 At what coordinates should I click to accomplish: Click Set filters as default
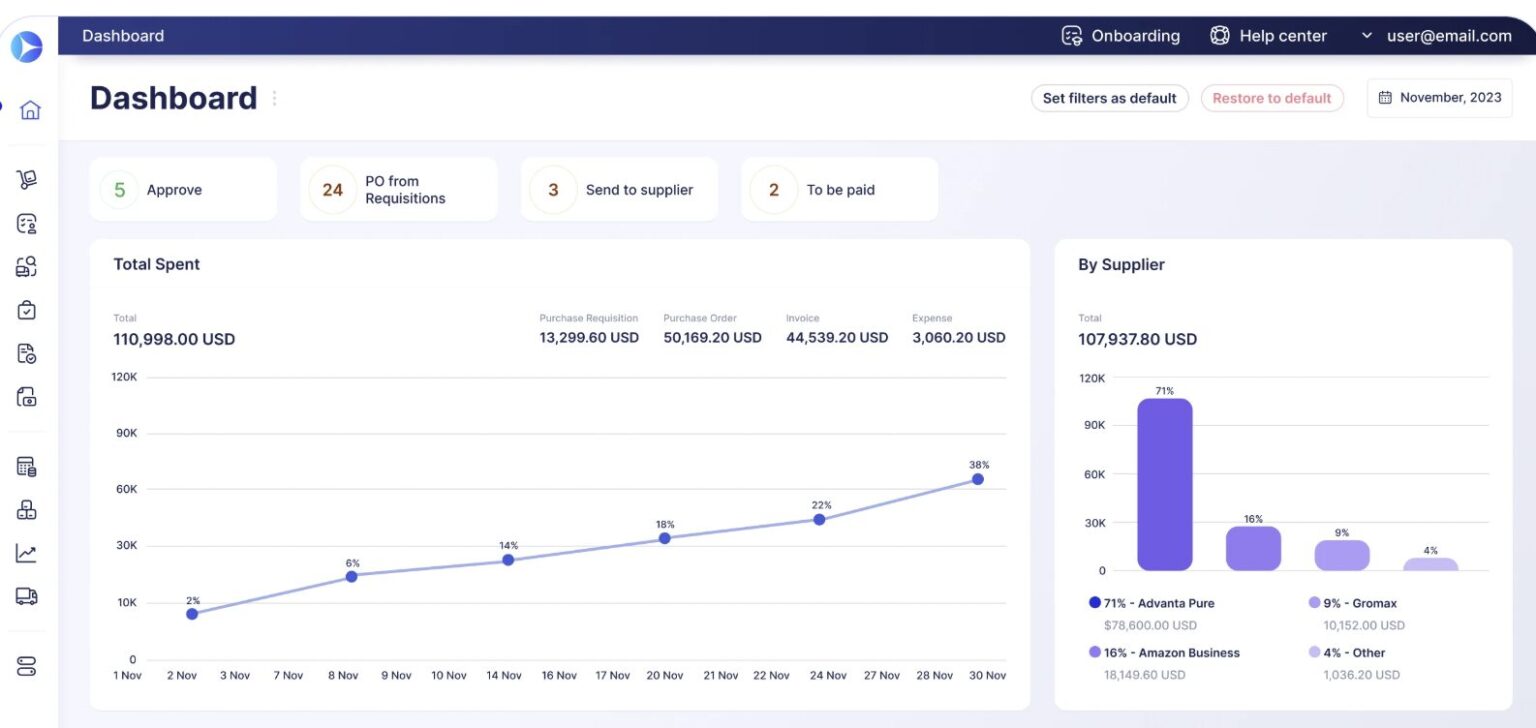(1109, 98)
